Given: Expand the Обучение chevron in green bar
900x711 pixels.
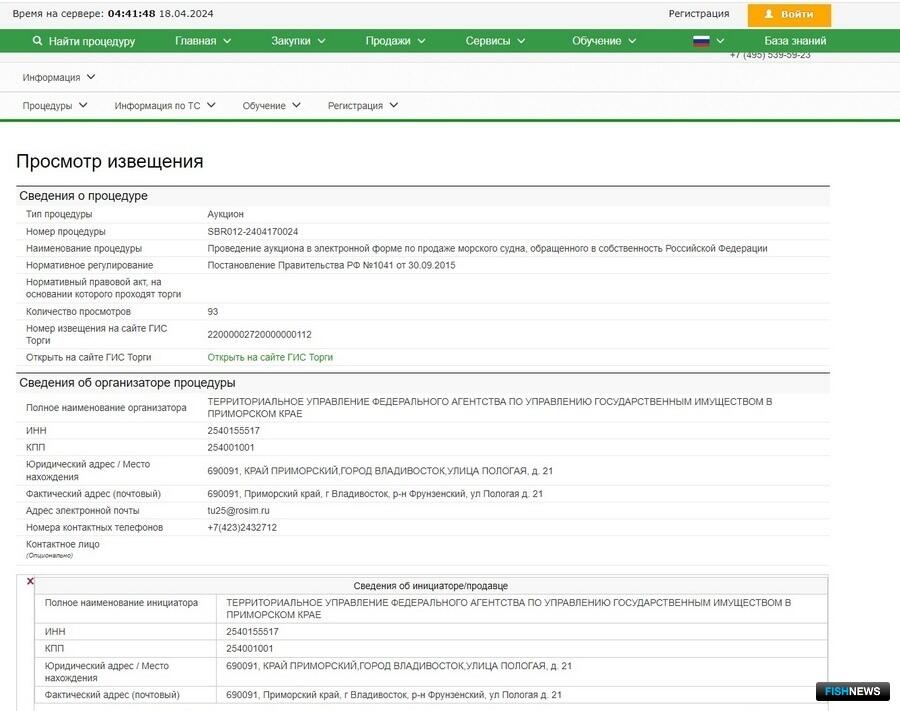Looking at the screenshot, I should click(x=632, y=41).
